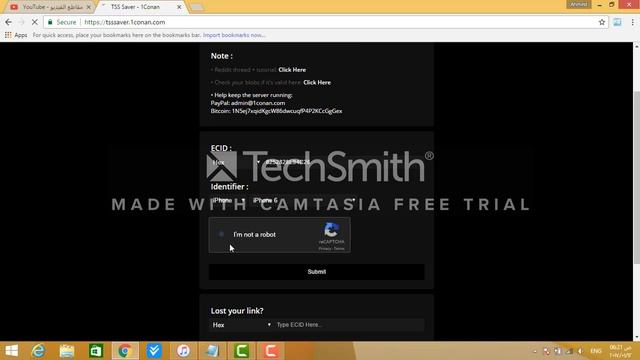This screenshot has width=640, height=360.
Task: Open the notebook app icon in taskbar
Action: tap(212, 351)
